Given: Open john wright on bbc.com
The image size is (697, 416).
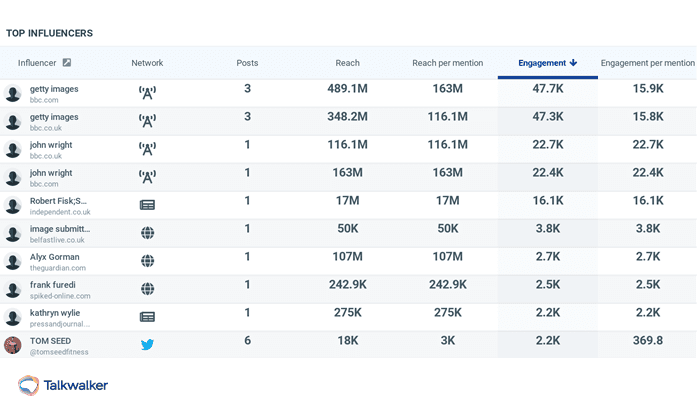Looking at the screenshot, I should (x=51, y=173).
